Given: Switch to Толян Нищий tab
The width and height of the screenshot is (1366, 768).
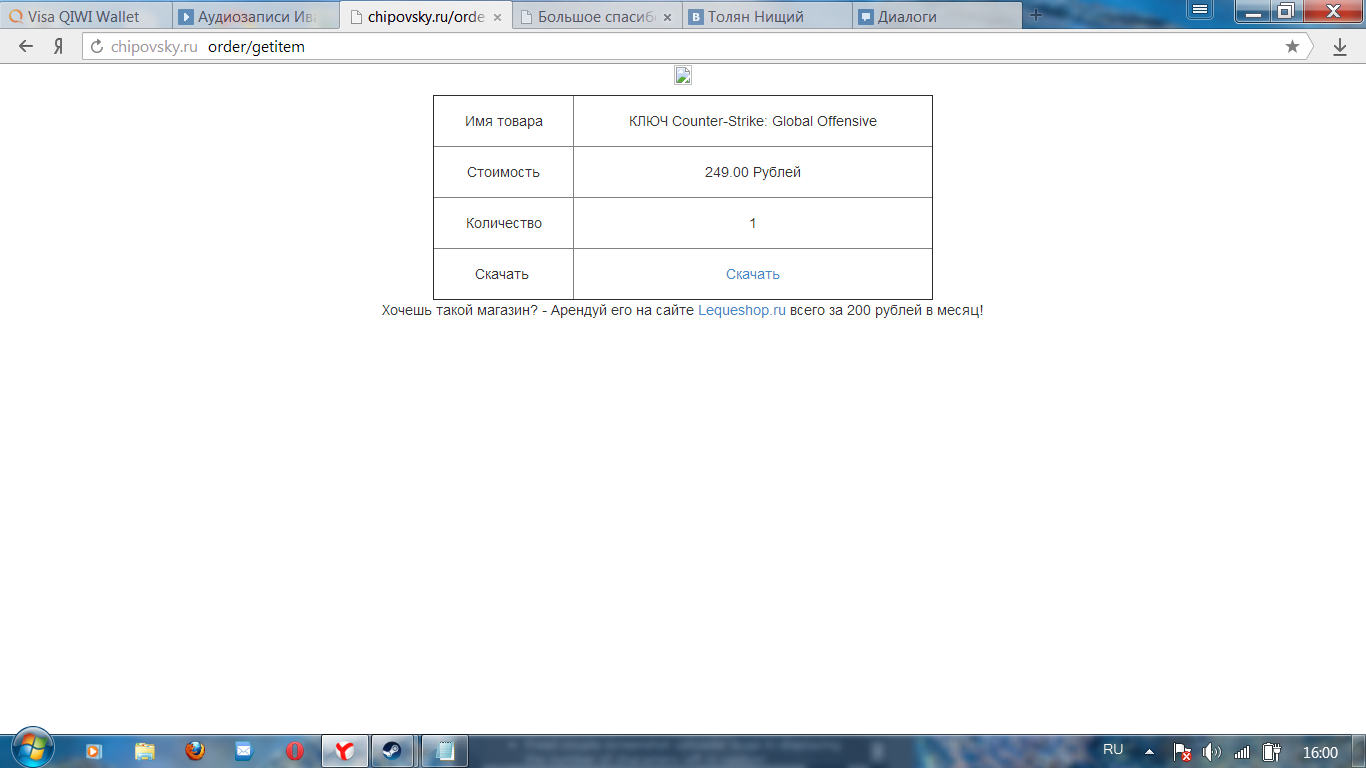Looking at the screenshot, I should 766,16.
